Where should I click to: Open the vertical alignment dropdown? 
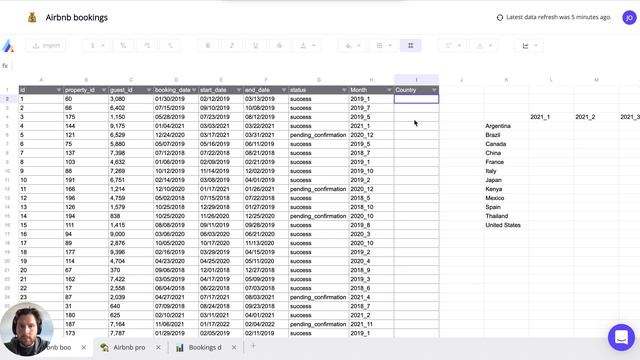point(483,45)
